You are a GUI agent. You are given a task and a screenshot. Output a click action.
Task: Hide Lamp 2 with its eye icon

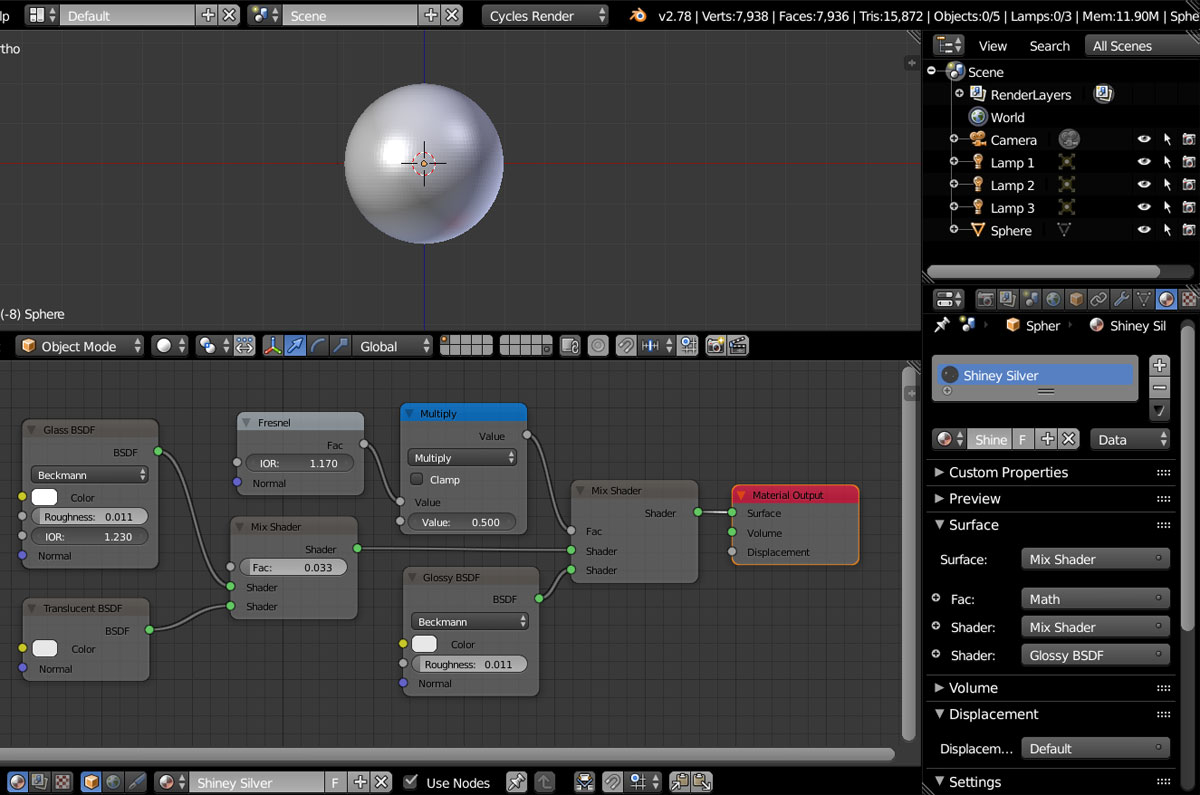pyautogui.click(x=1144, y=185)
